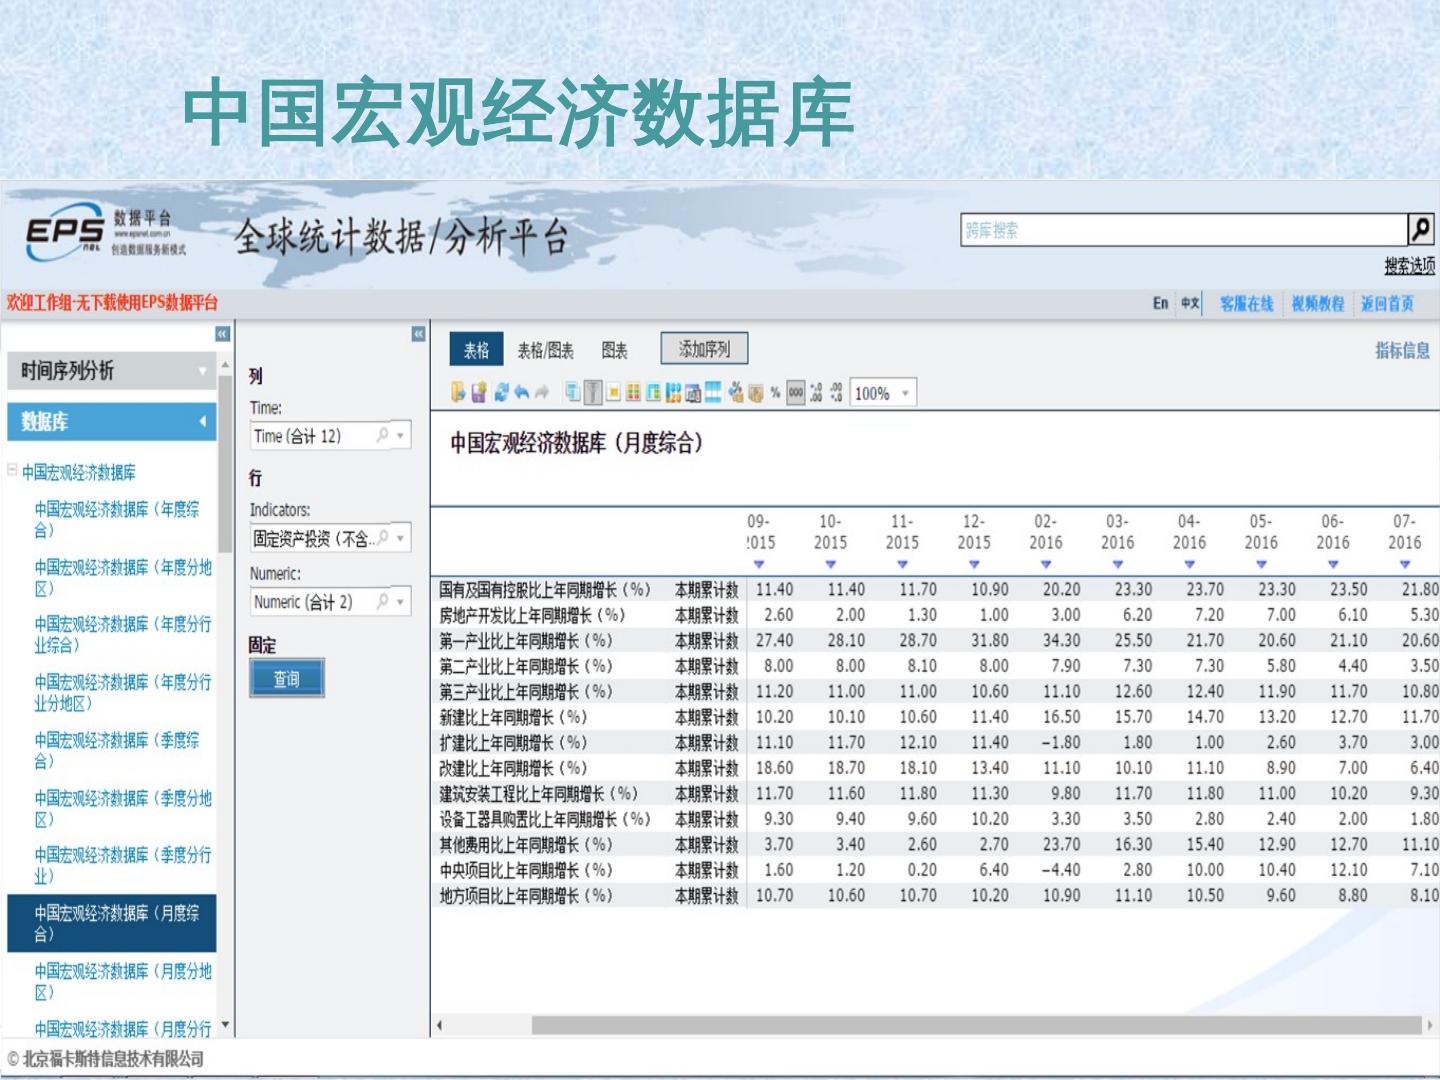Toggle the 09-2015 column filter arrow
The width and height of the screenshot is (1440, 1080).
758,565
